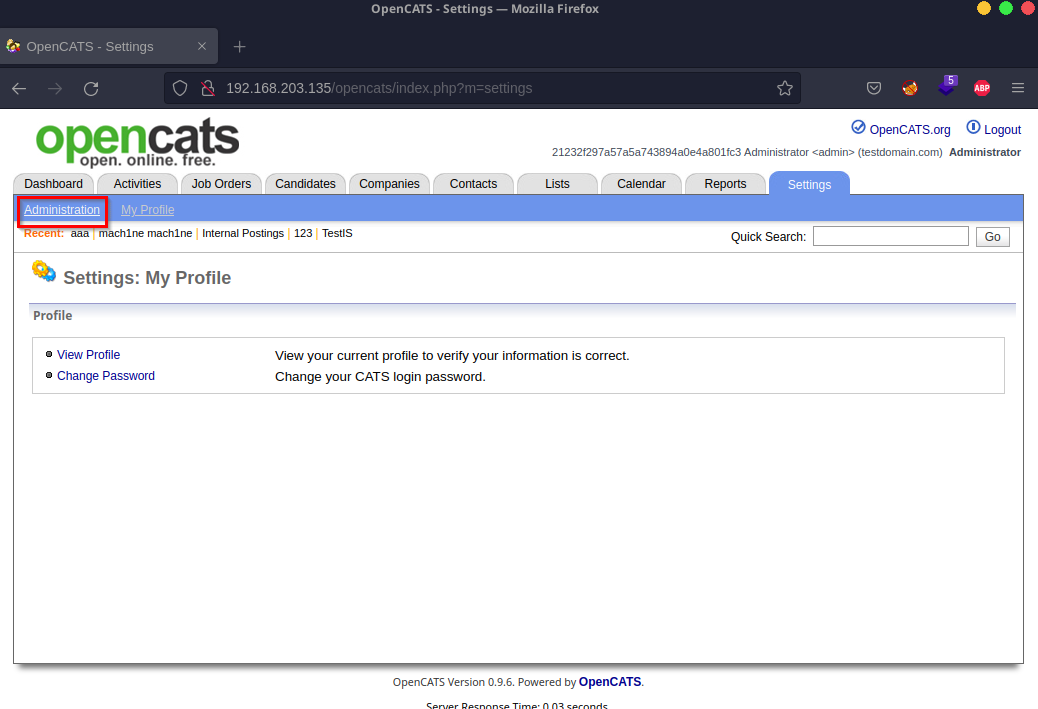The width and height of the screenshot is (1038, 709).
Task: Go to the Calendar tab
Action: pos(641,184)
